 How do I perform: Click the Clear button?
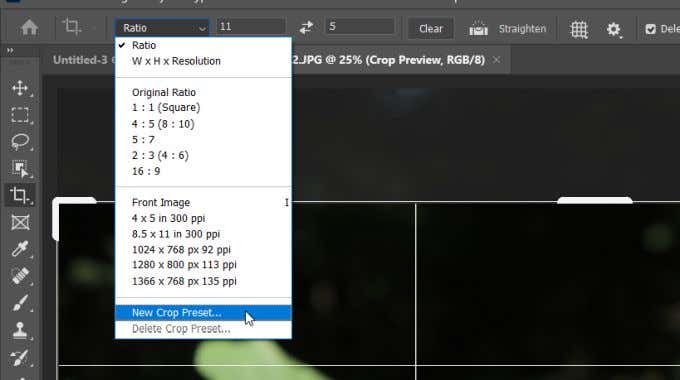click(x=431, y=29)
